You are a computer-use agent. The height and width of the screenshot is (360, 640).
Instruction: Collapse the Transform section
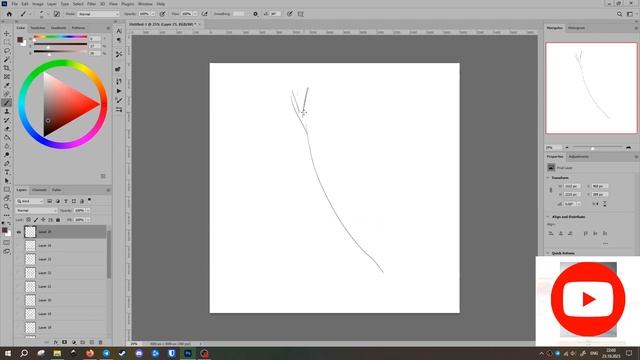point(548,178)
